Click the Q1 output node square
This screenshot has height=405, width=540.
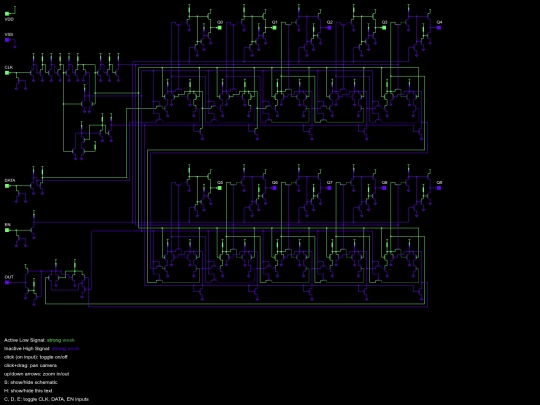pos(274,28)
